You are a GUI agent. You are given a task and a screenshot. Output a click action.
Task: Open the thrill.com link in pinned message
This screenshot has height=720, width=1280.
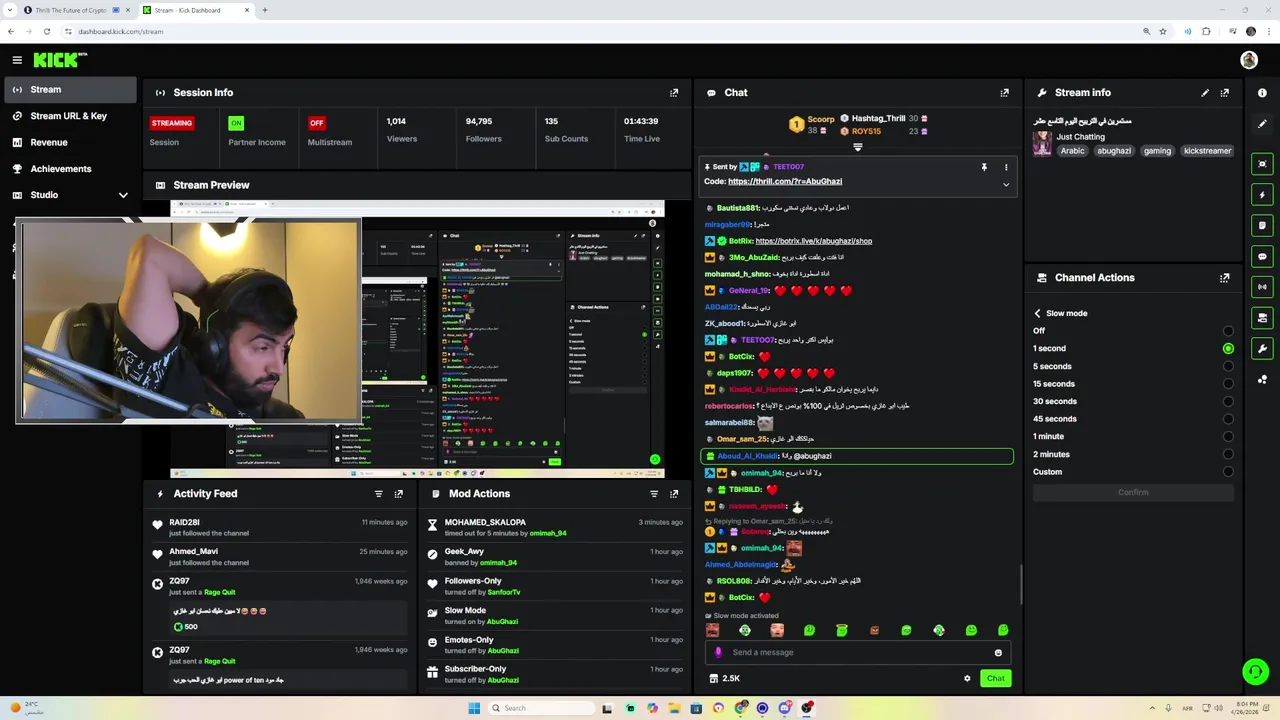(x=785, y=182)
